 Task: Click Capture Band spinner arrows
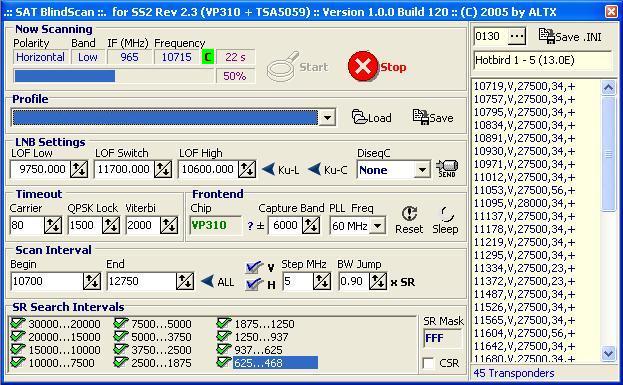pos(311,225)
